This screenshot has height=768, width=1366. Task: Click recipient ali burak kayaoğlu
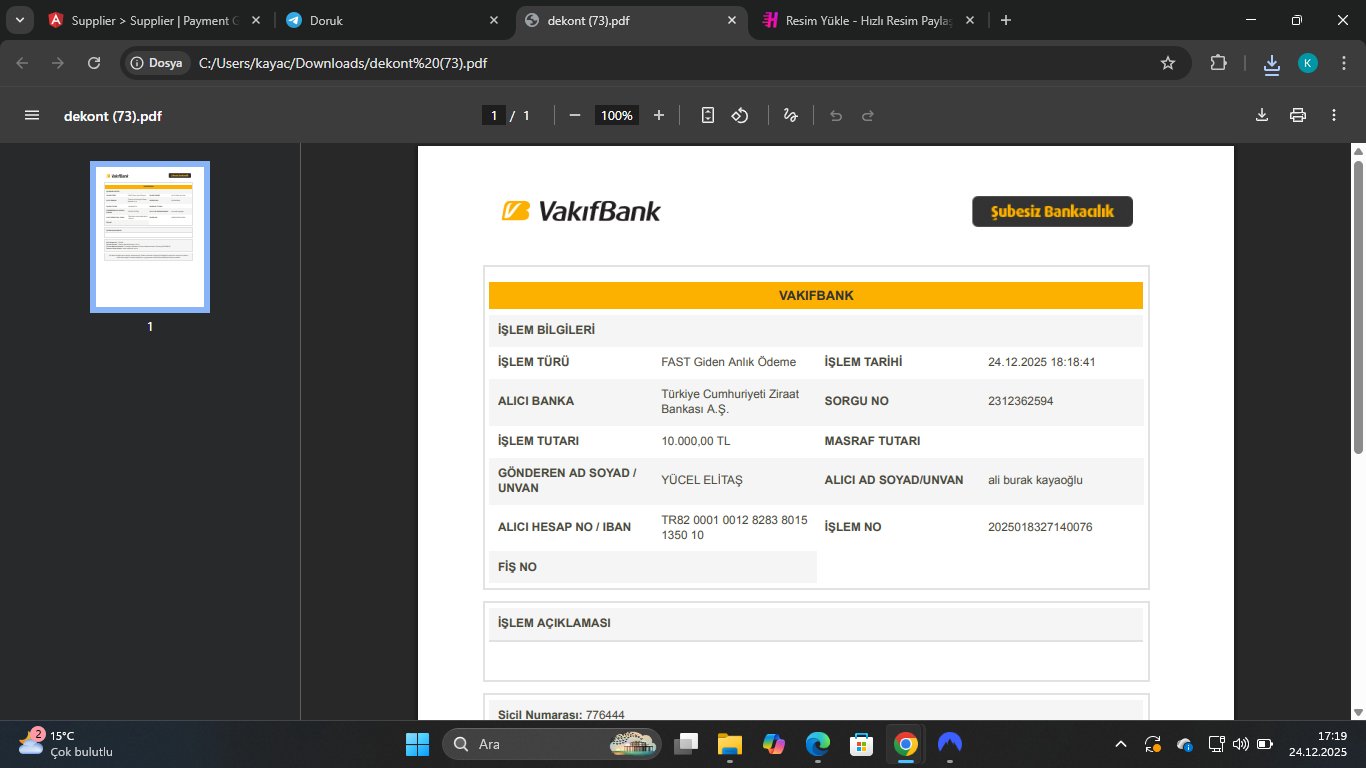click(x=1035, y=480)
